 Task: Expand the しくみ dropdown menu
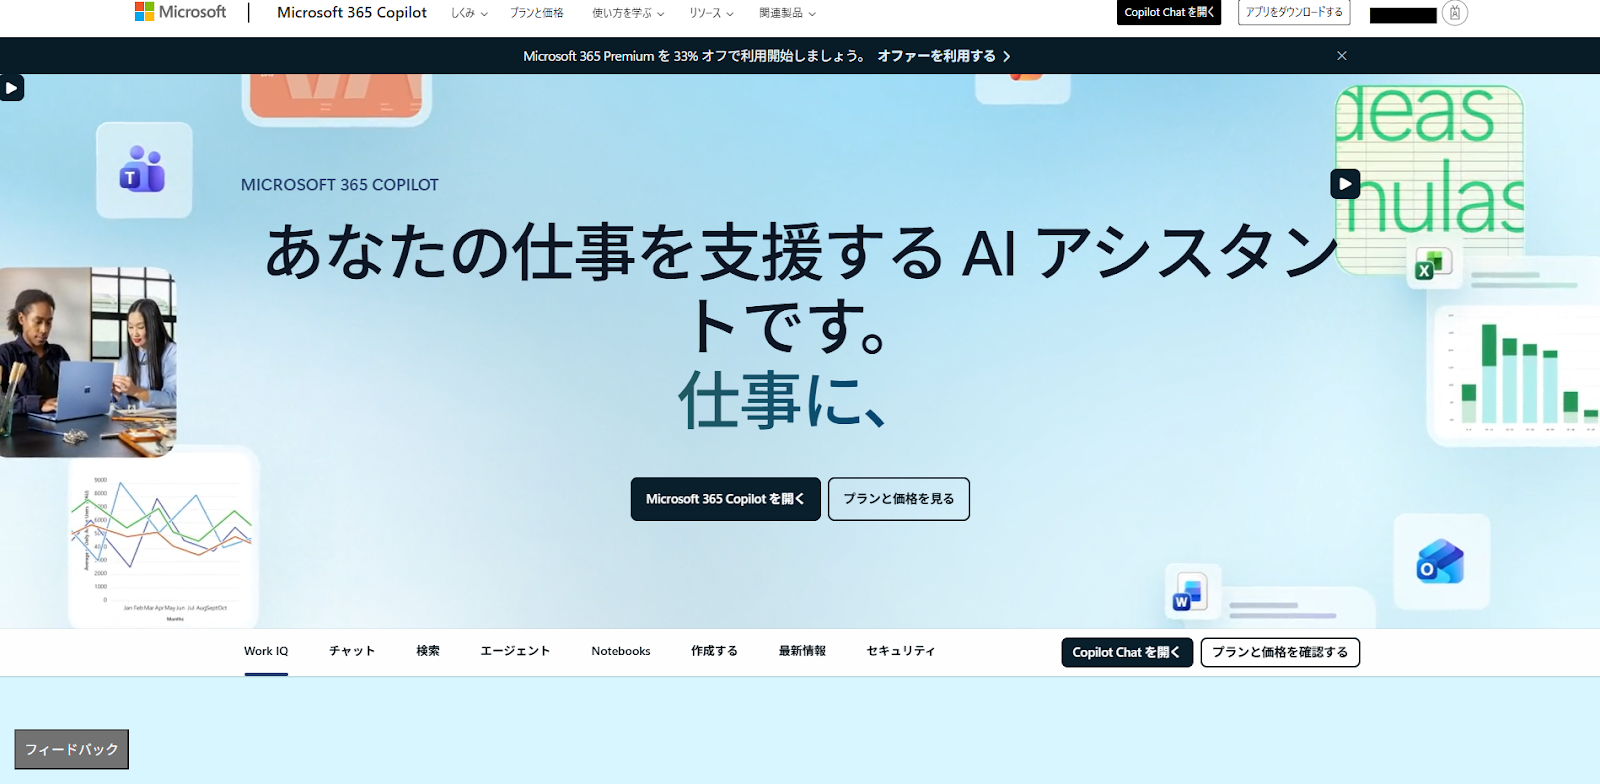click(x=469, y=13)
